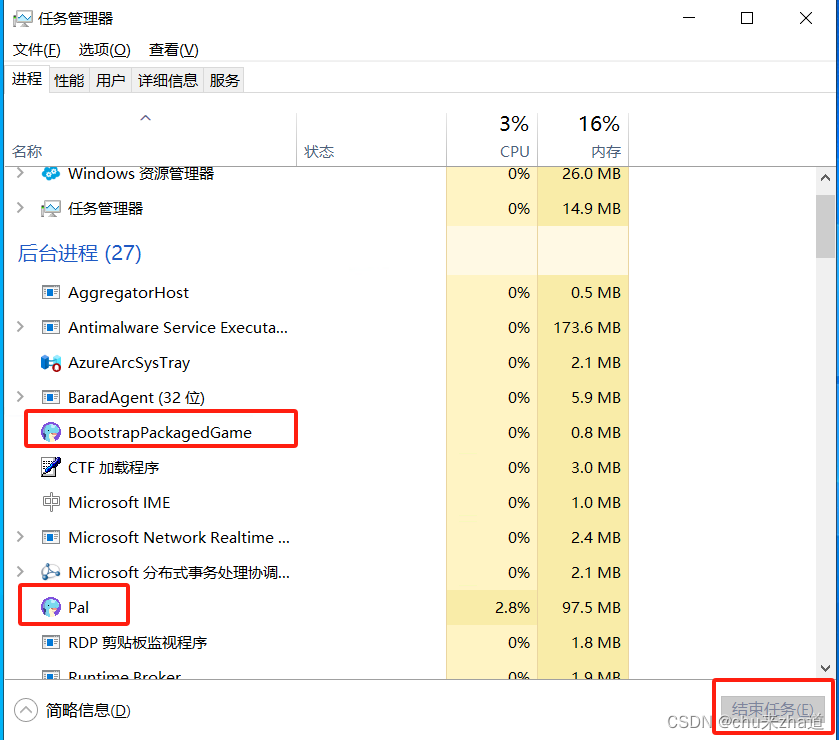Image resolution: width=839 pixels, height=740 pixels.
Task: Click the BaradAgent (32 位) icon
Action: [51, 397]
